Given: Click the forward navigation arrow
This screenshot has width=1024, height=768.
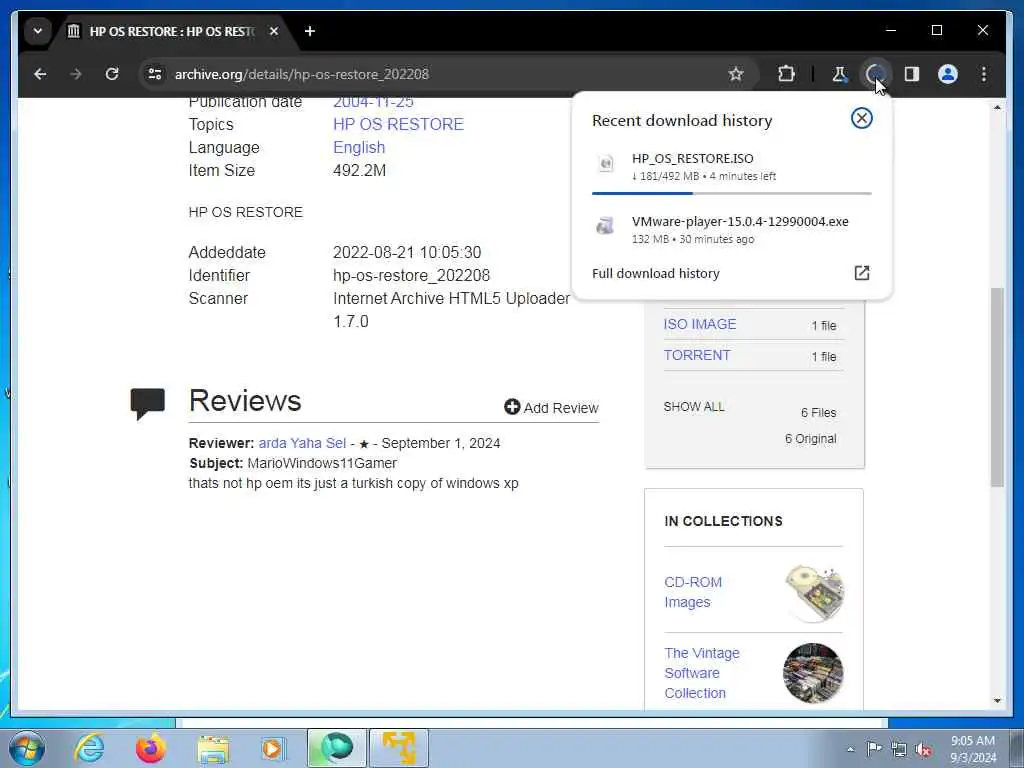Looking at the screenshot, I should pos(76,74).
